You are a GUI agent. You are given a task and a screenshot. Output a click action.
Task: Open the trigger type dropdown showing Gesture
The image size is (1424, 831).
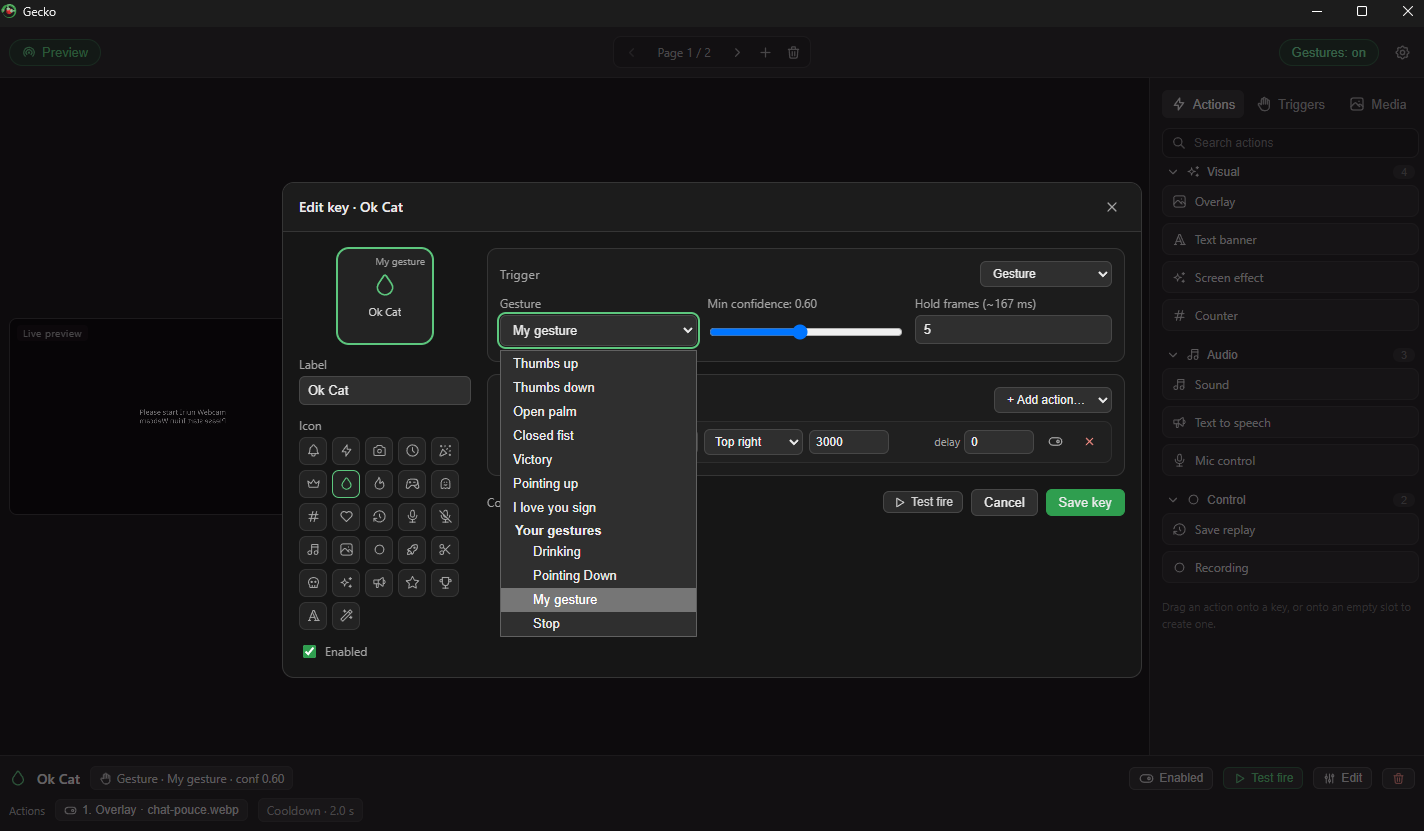pos(1046,274)
